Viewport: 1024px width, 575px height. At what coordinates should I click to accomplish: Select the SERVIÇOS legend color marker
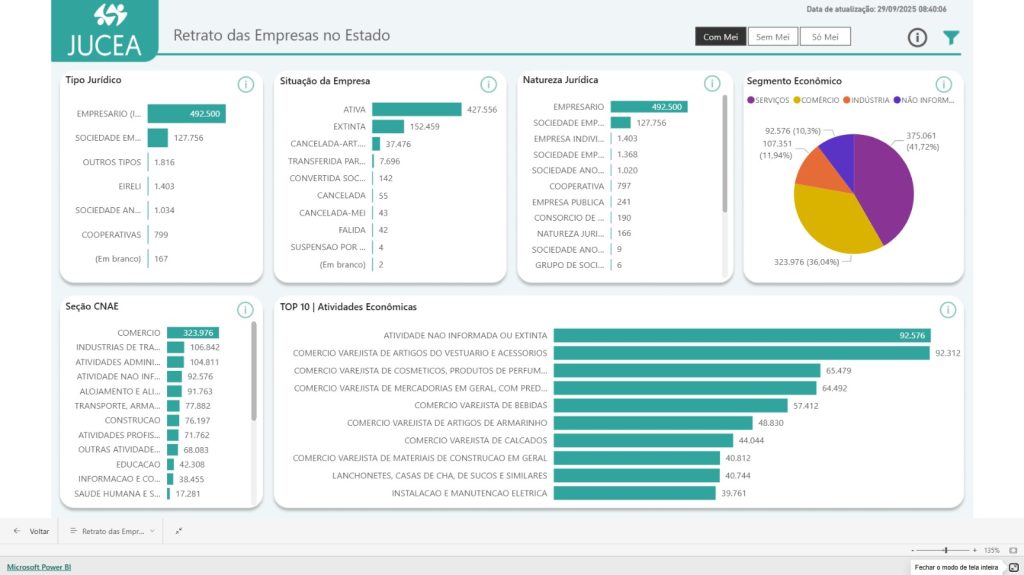click(751, 100)
